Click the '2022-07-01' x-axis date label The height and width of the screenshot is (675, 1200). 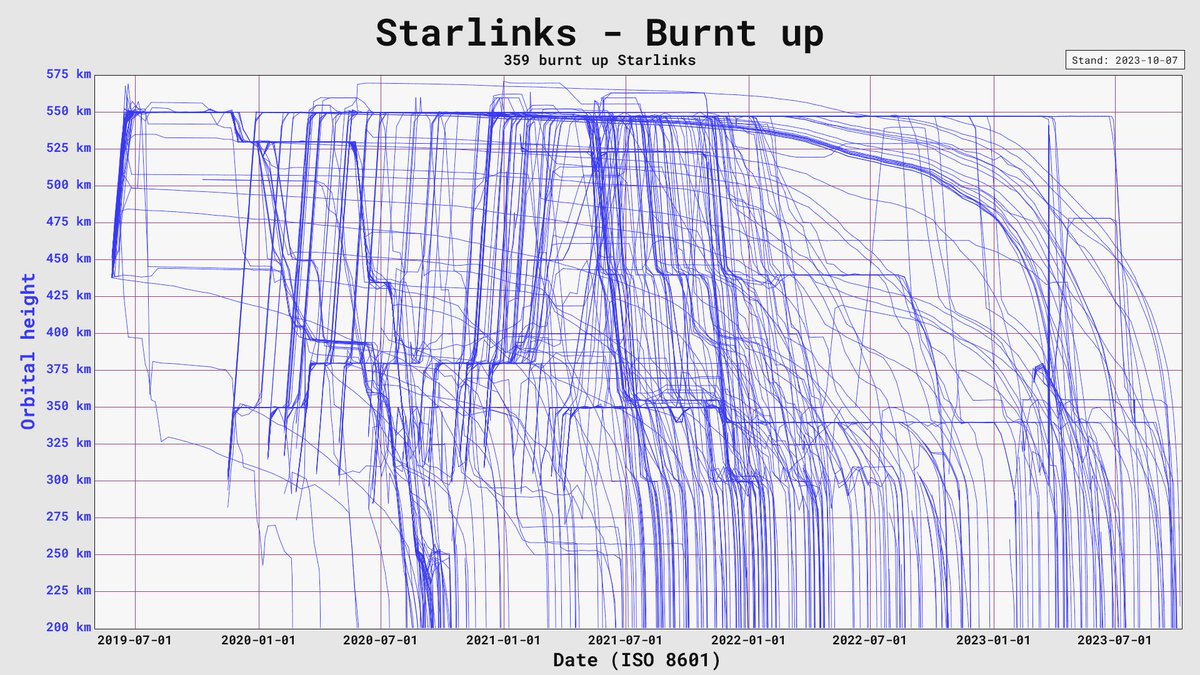[871, 640]
